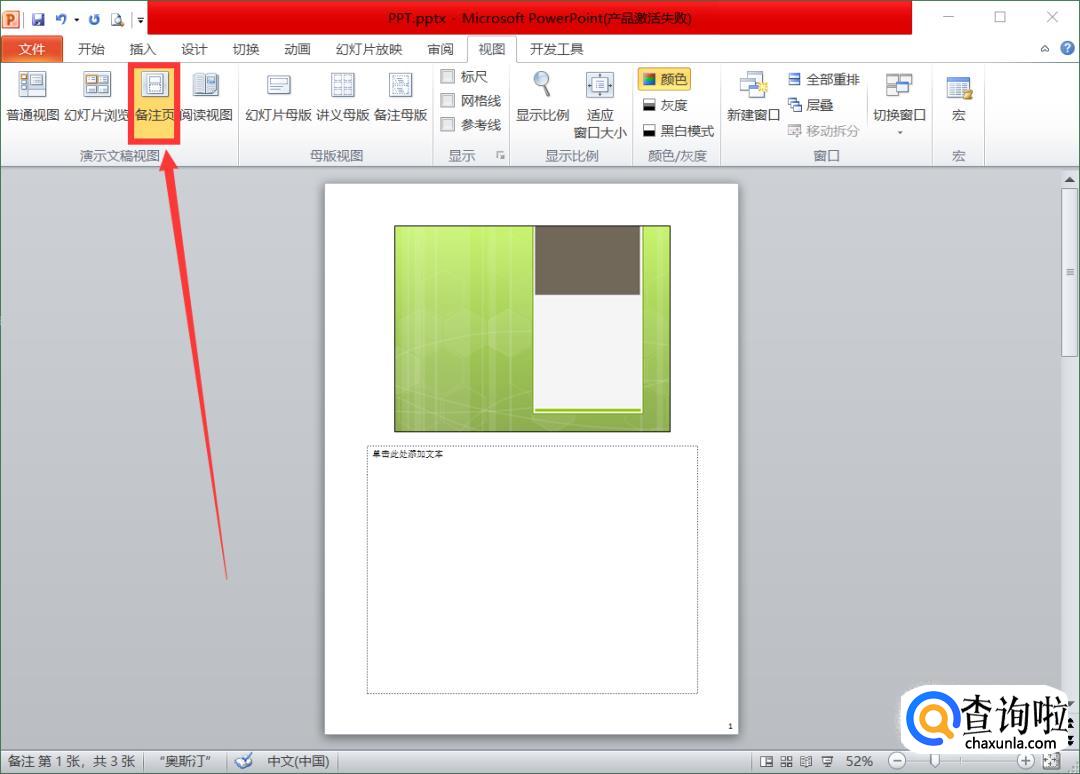1080x774 pixels.
Task: Click New Window (新建窗口)
Action: pyautogui.click(x=753, y=97)
